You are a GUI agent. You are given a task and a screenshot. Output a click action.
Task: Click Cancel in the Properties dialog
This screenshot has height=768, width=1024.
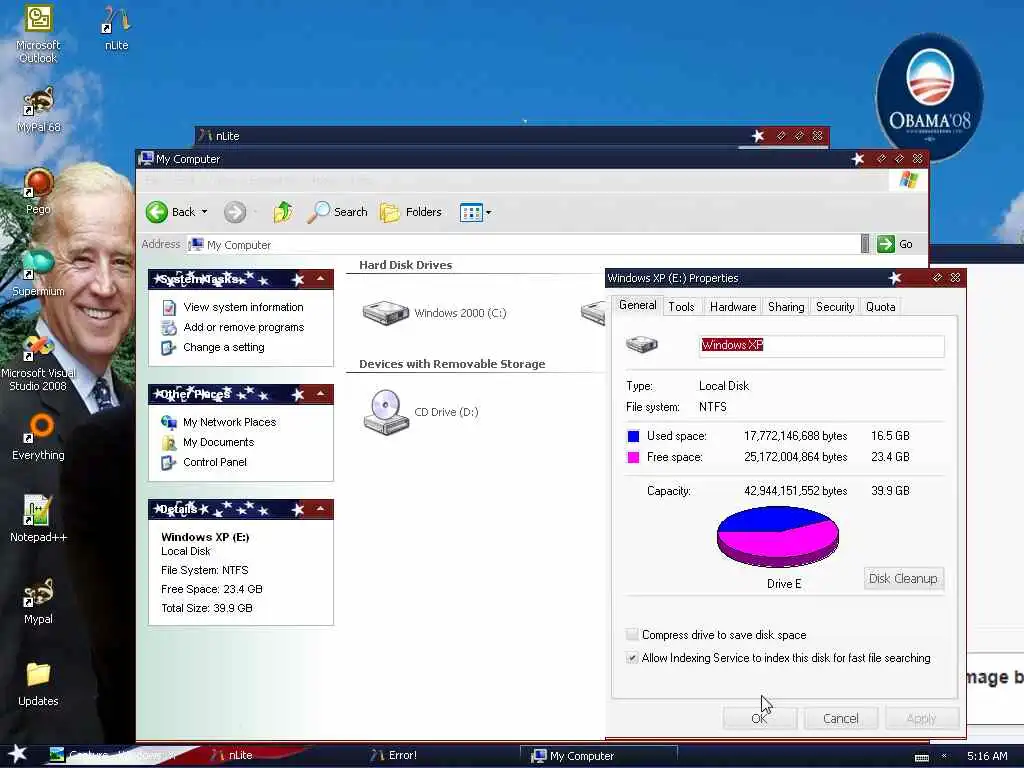coord(840,718)
